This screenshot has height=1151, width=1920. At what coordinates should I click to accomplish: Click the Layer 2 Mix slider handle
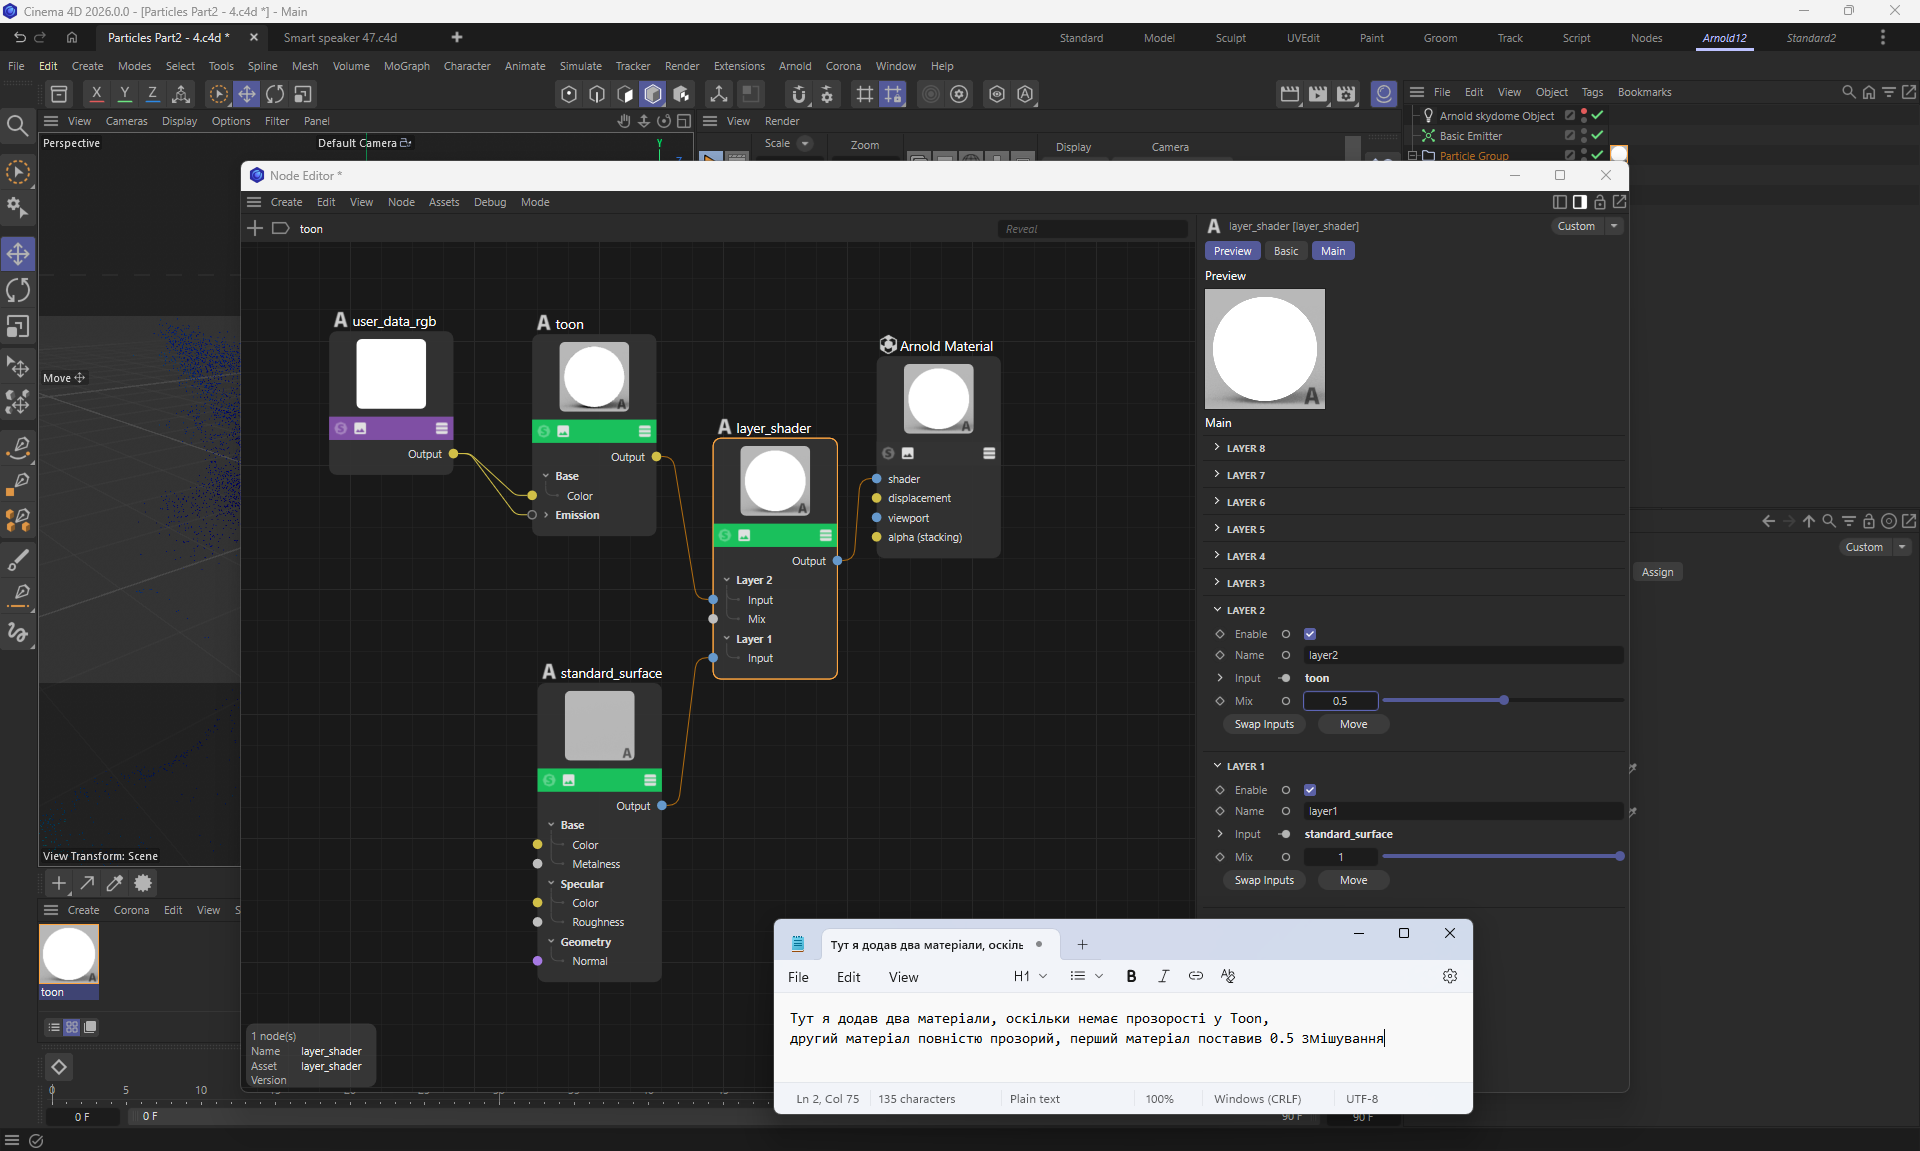click(x=1503, y=701)
